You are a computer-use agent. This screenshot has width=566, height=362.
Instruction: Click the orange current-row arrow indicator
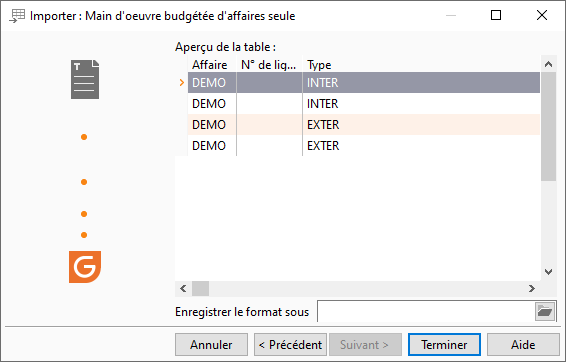(x=182, y=83)
